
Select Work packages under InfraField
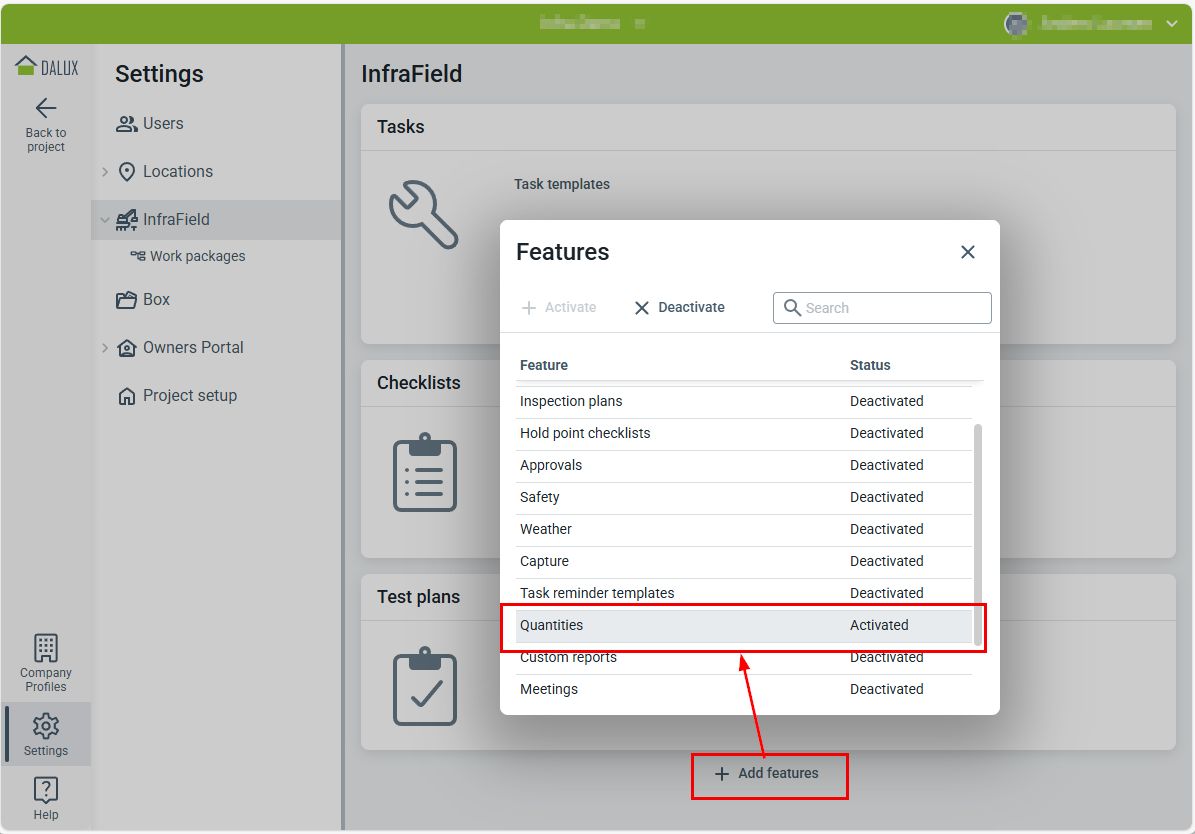(197, 256)
